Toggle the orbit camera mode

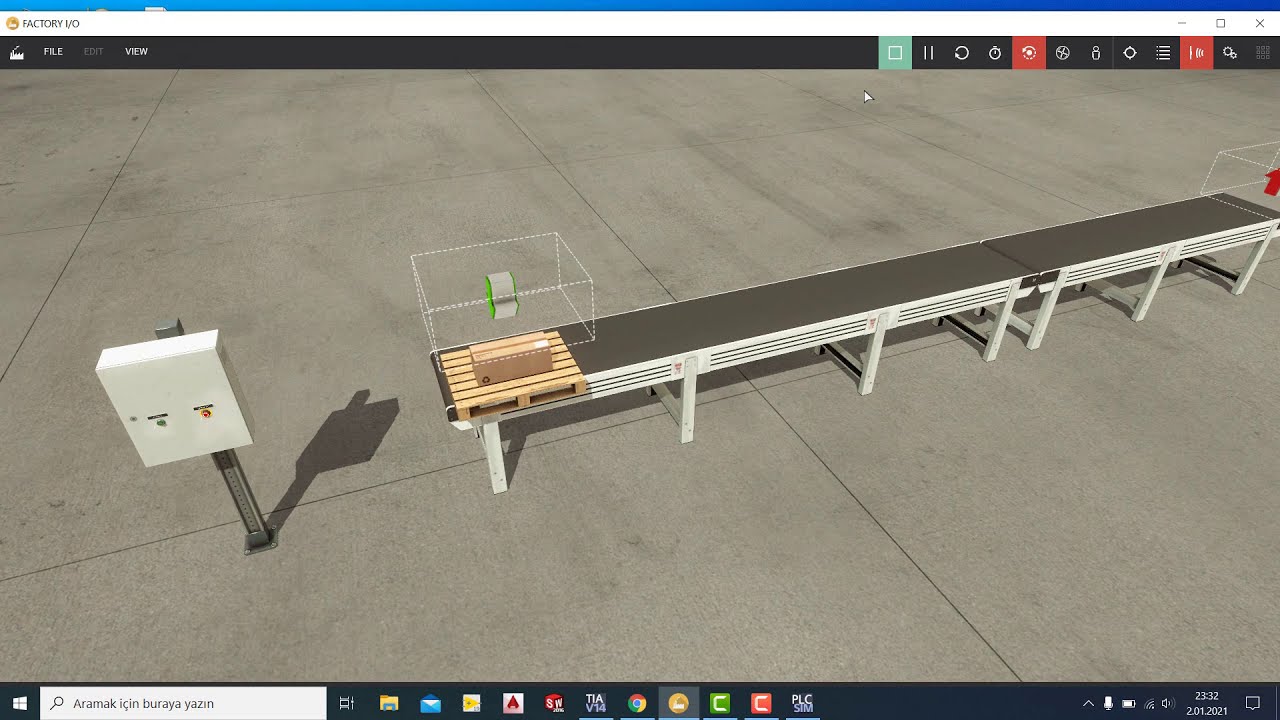(x=1029, y=53)
